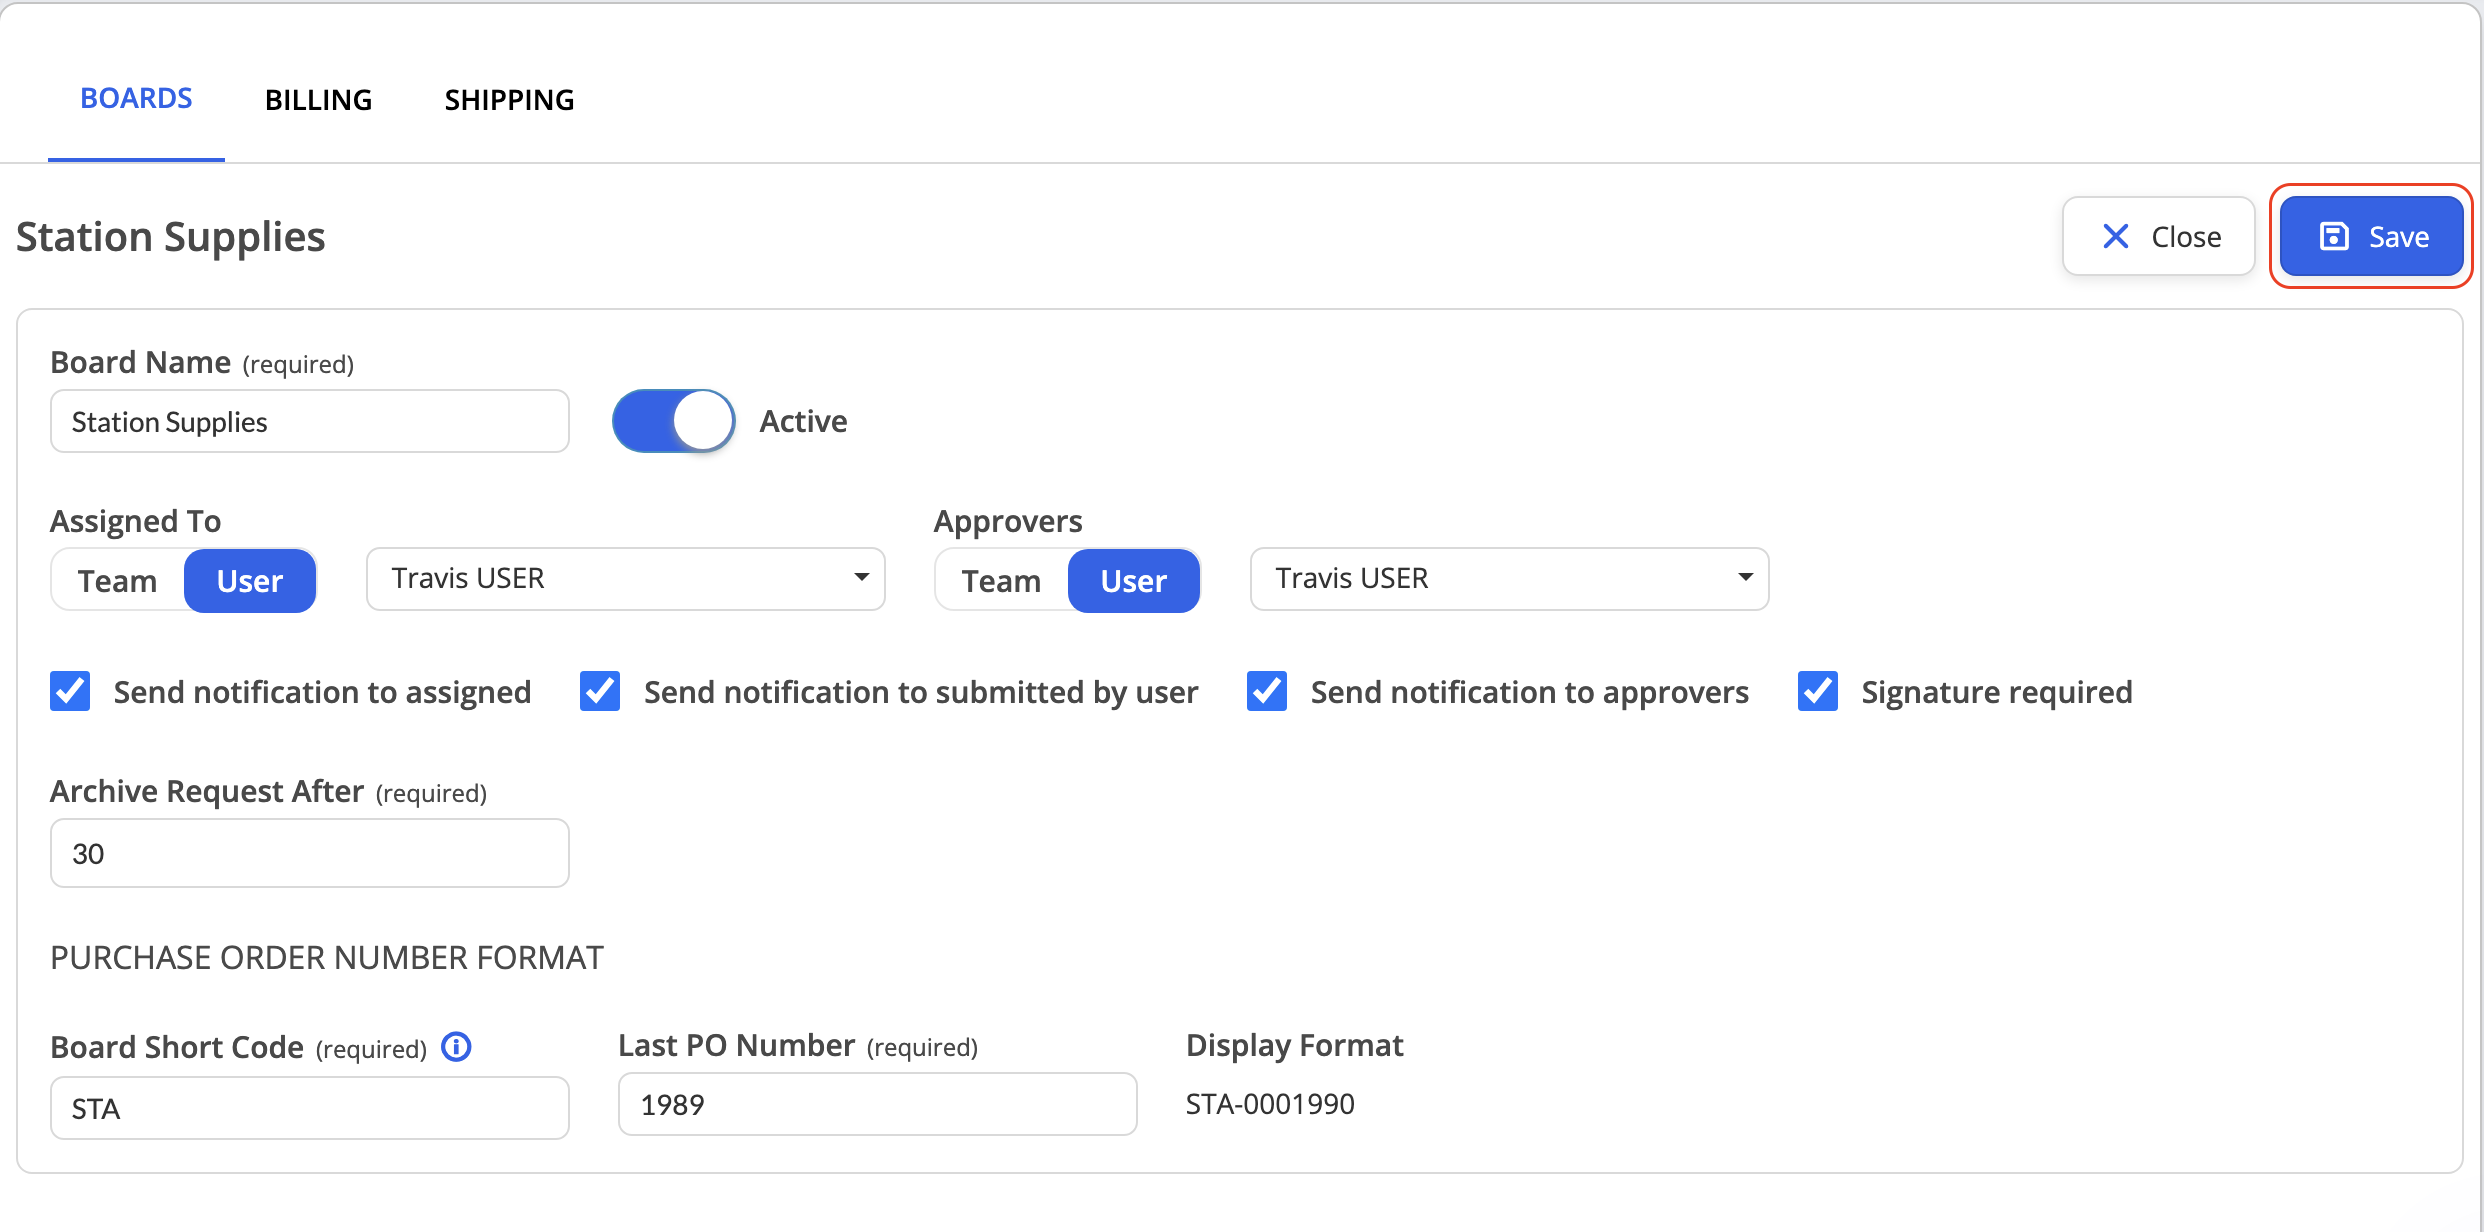Switch to the BILLING tab
The width and height of the screenshot is (2484, 1232).
tap(318, 100)
